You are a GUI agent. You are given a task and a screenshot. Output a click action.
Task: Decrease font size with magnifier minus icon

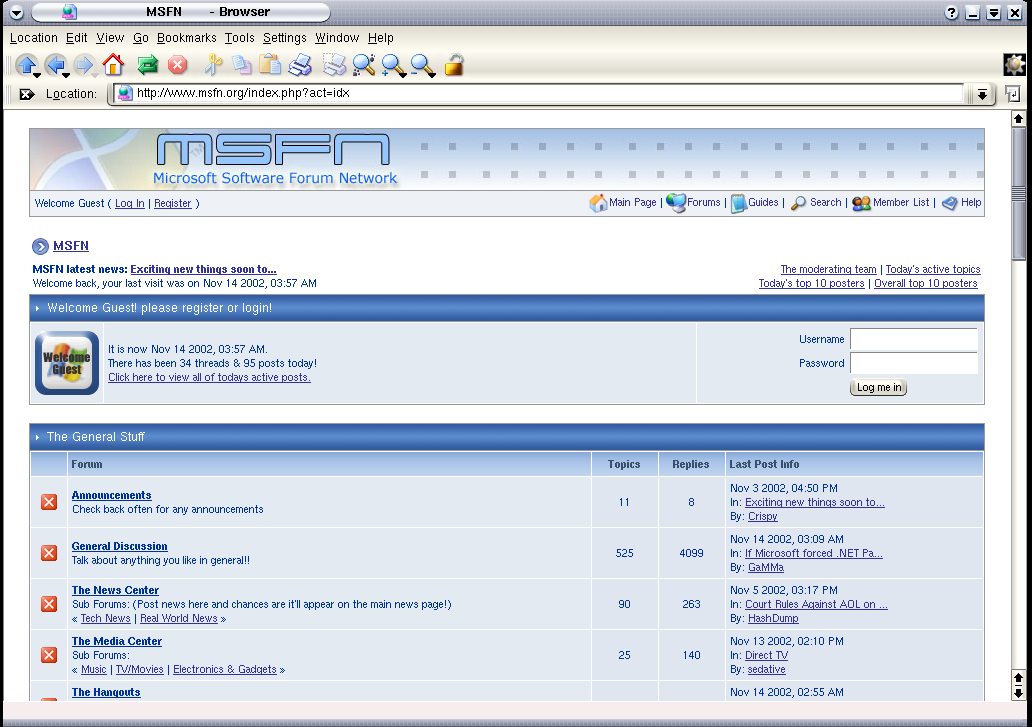[x=423, y=64]
